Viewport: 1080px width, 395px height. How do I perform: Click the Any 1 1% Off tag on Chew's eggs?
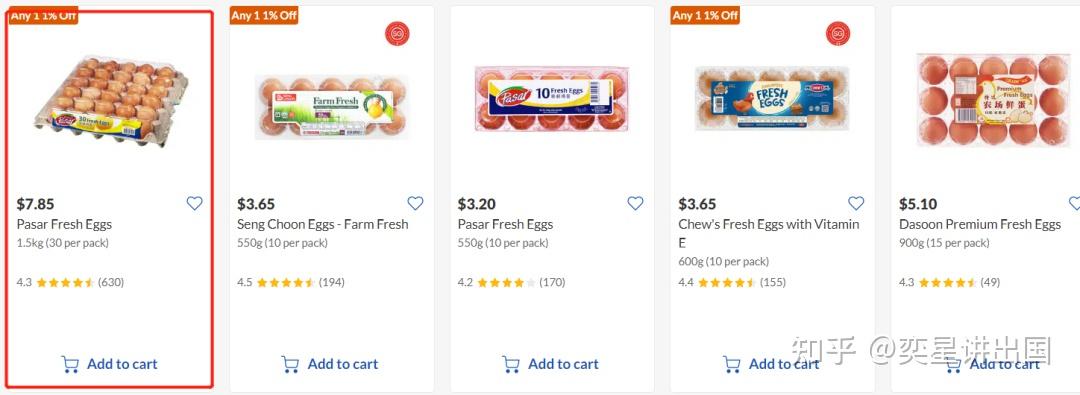tap(705, 15)
